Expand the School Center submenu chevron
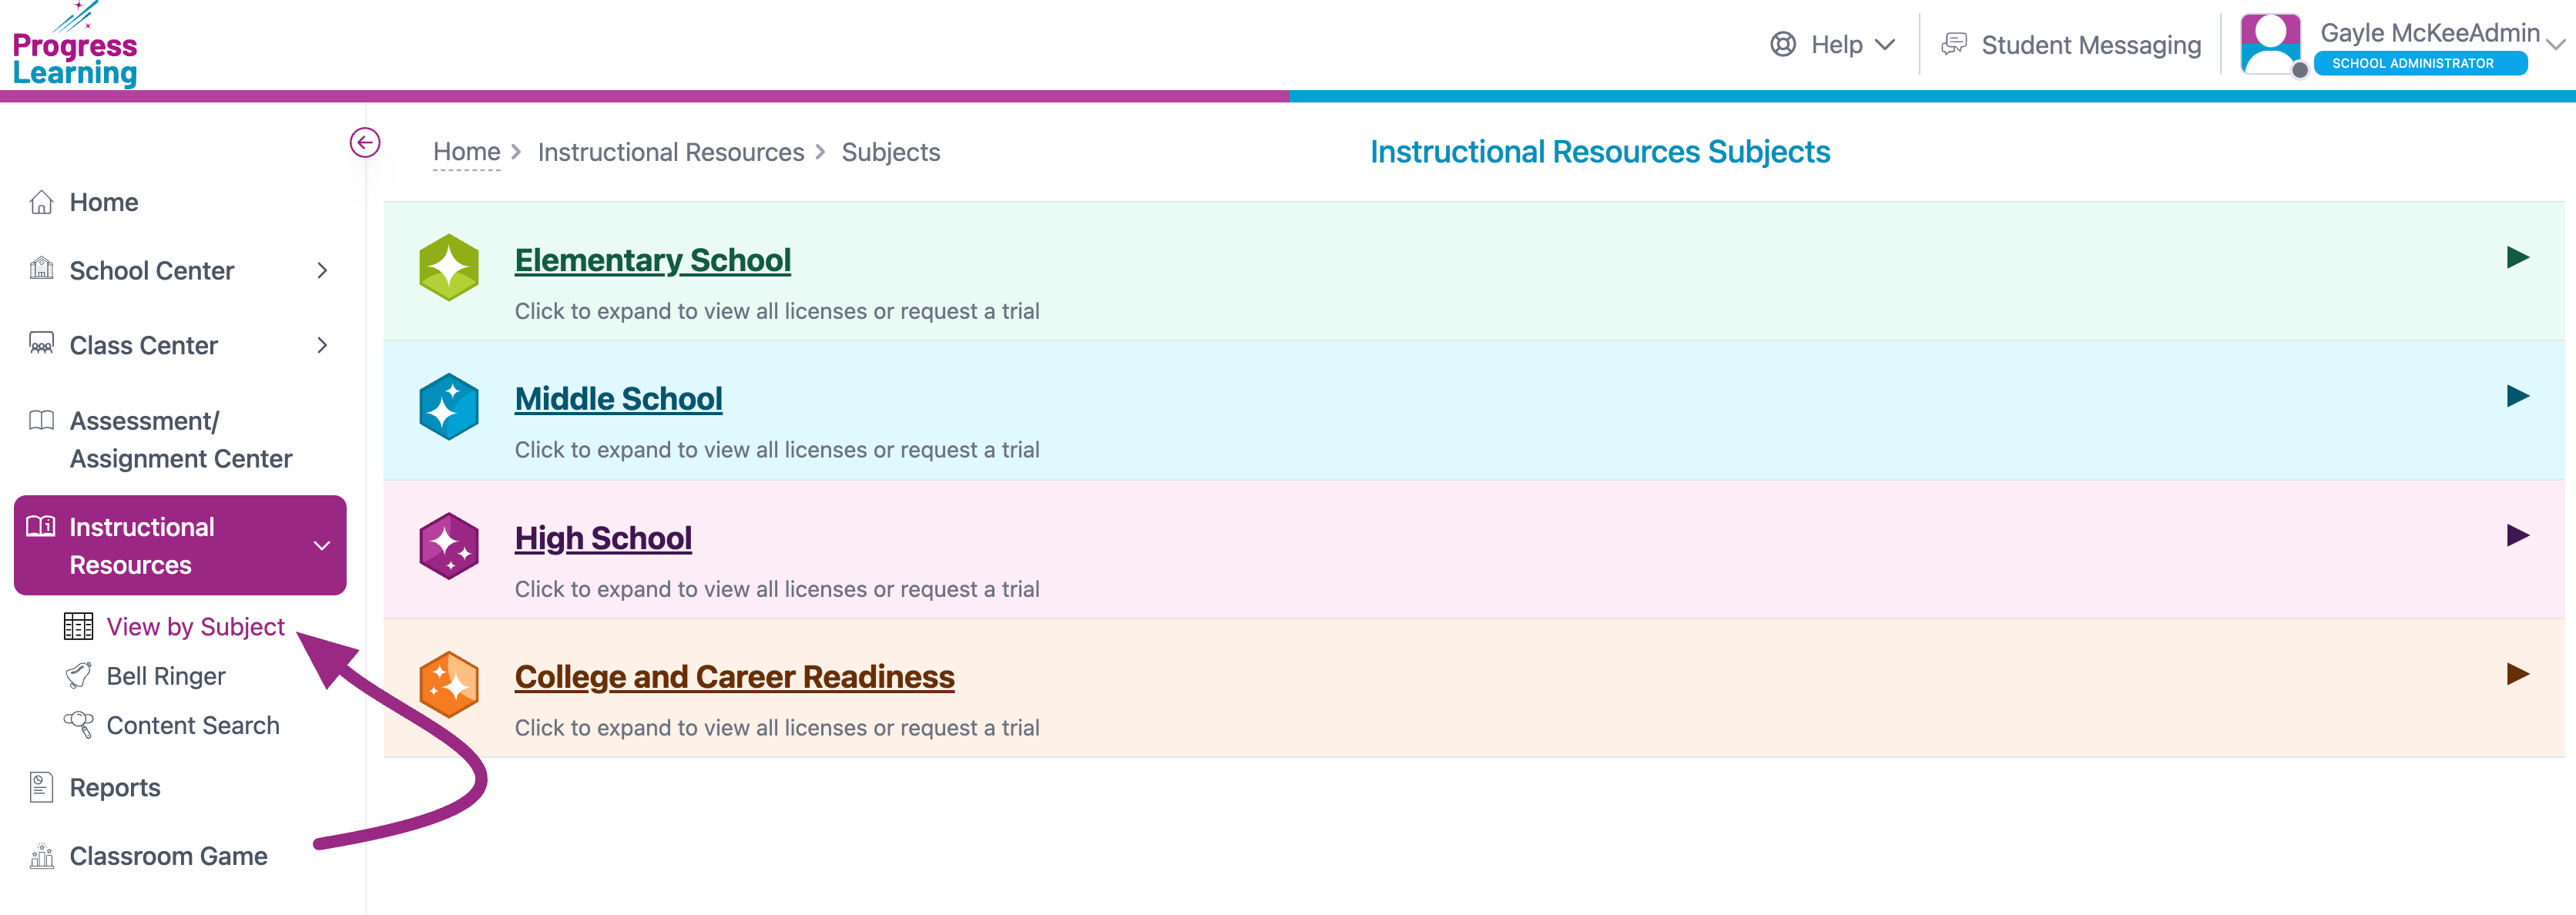Image resolution: width=2576 pixels, height=915 pixels. pos(322,271)
